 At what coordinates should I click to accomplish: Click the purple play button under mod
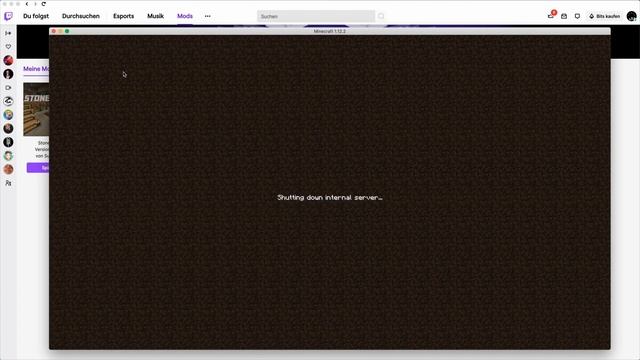[x=38, y=167]
